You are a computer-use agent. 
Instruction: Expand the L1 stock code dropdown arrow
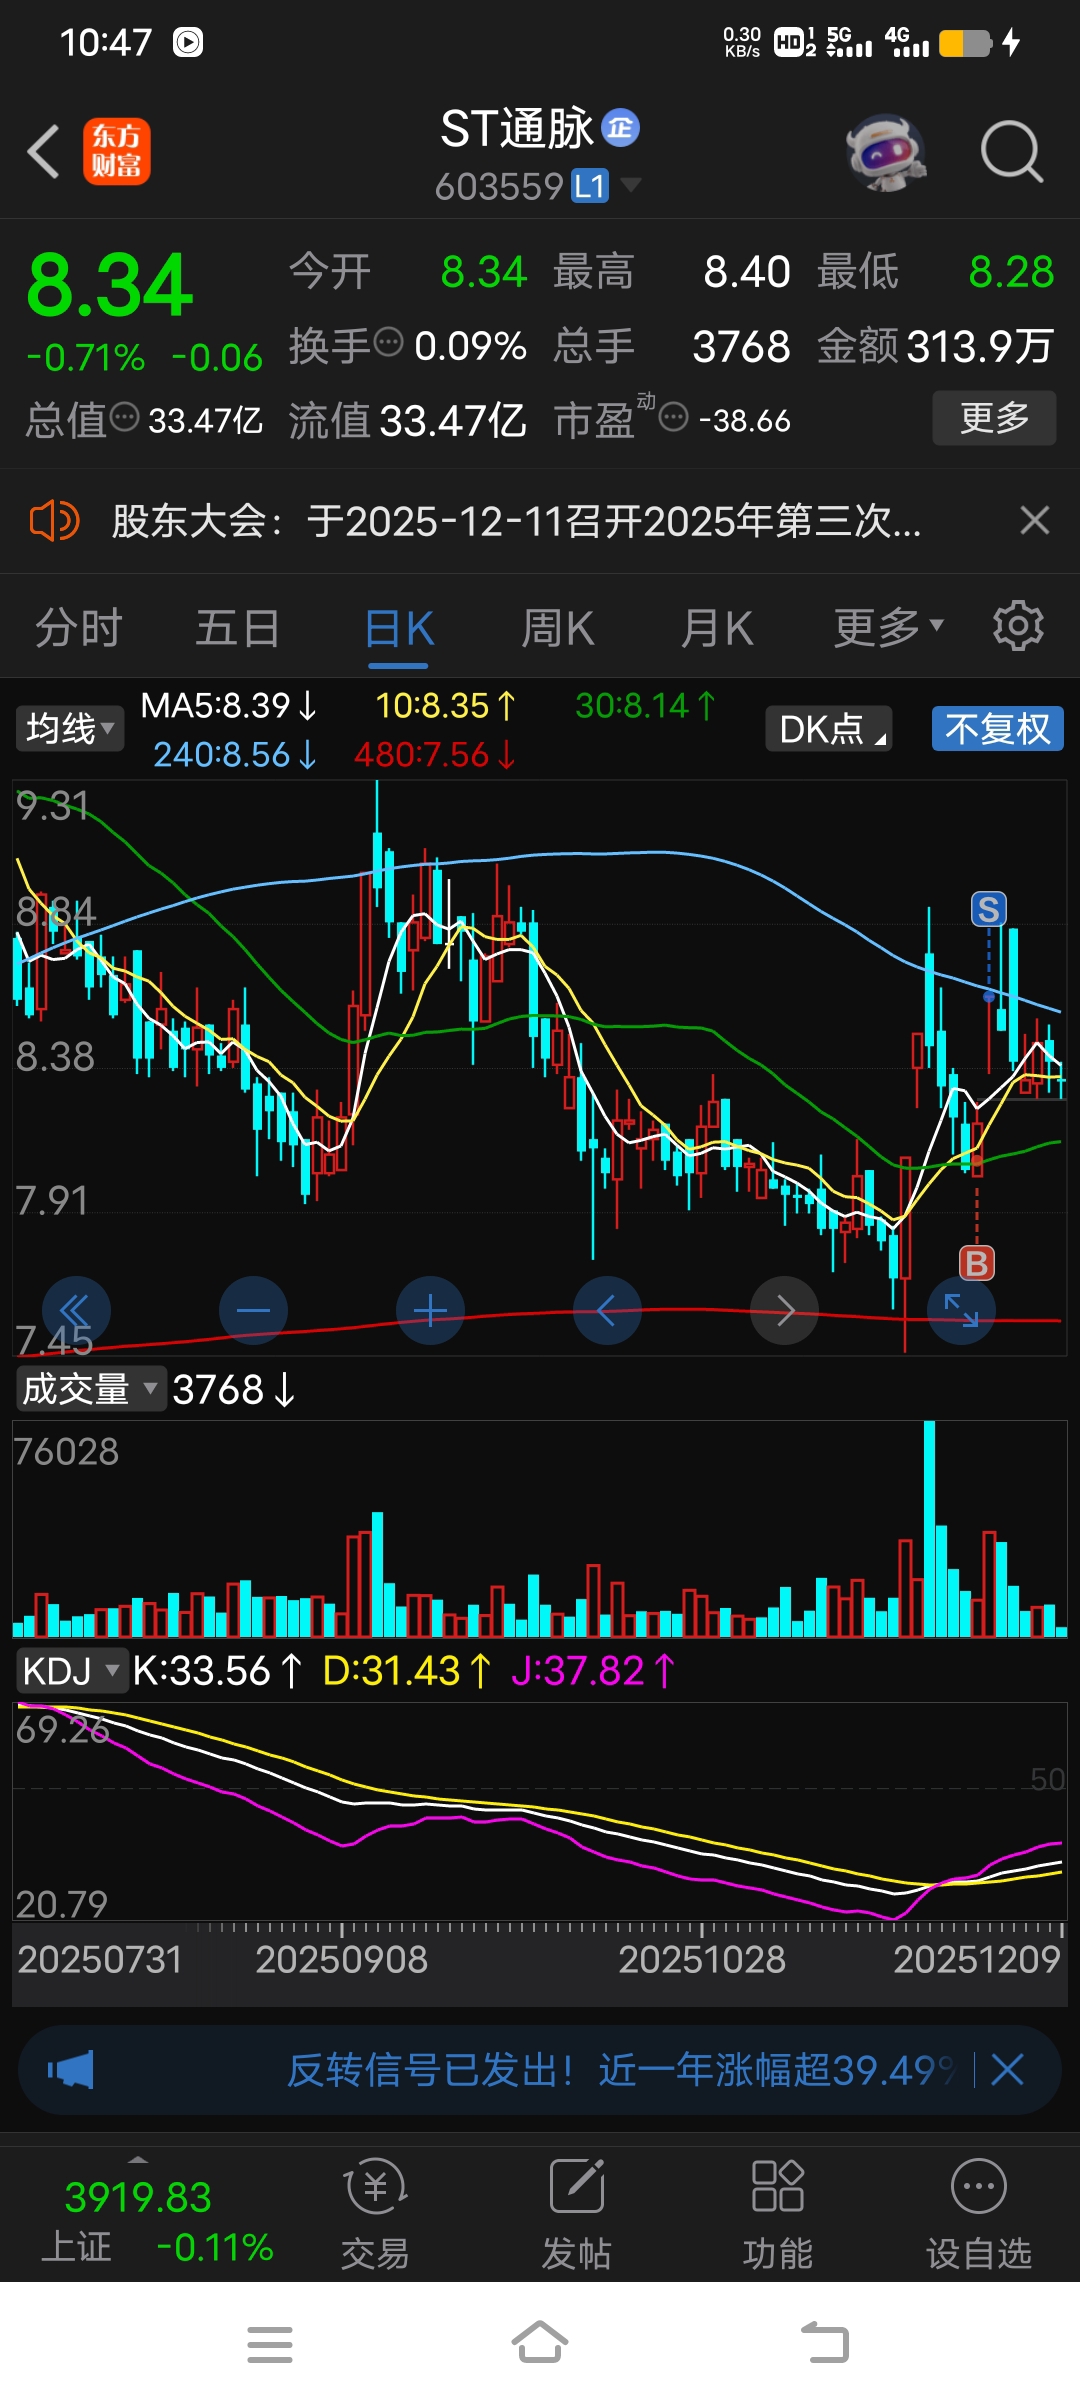631,185
